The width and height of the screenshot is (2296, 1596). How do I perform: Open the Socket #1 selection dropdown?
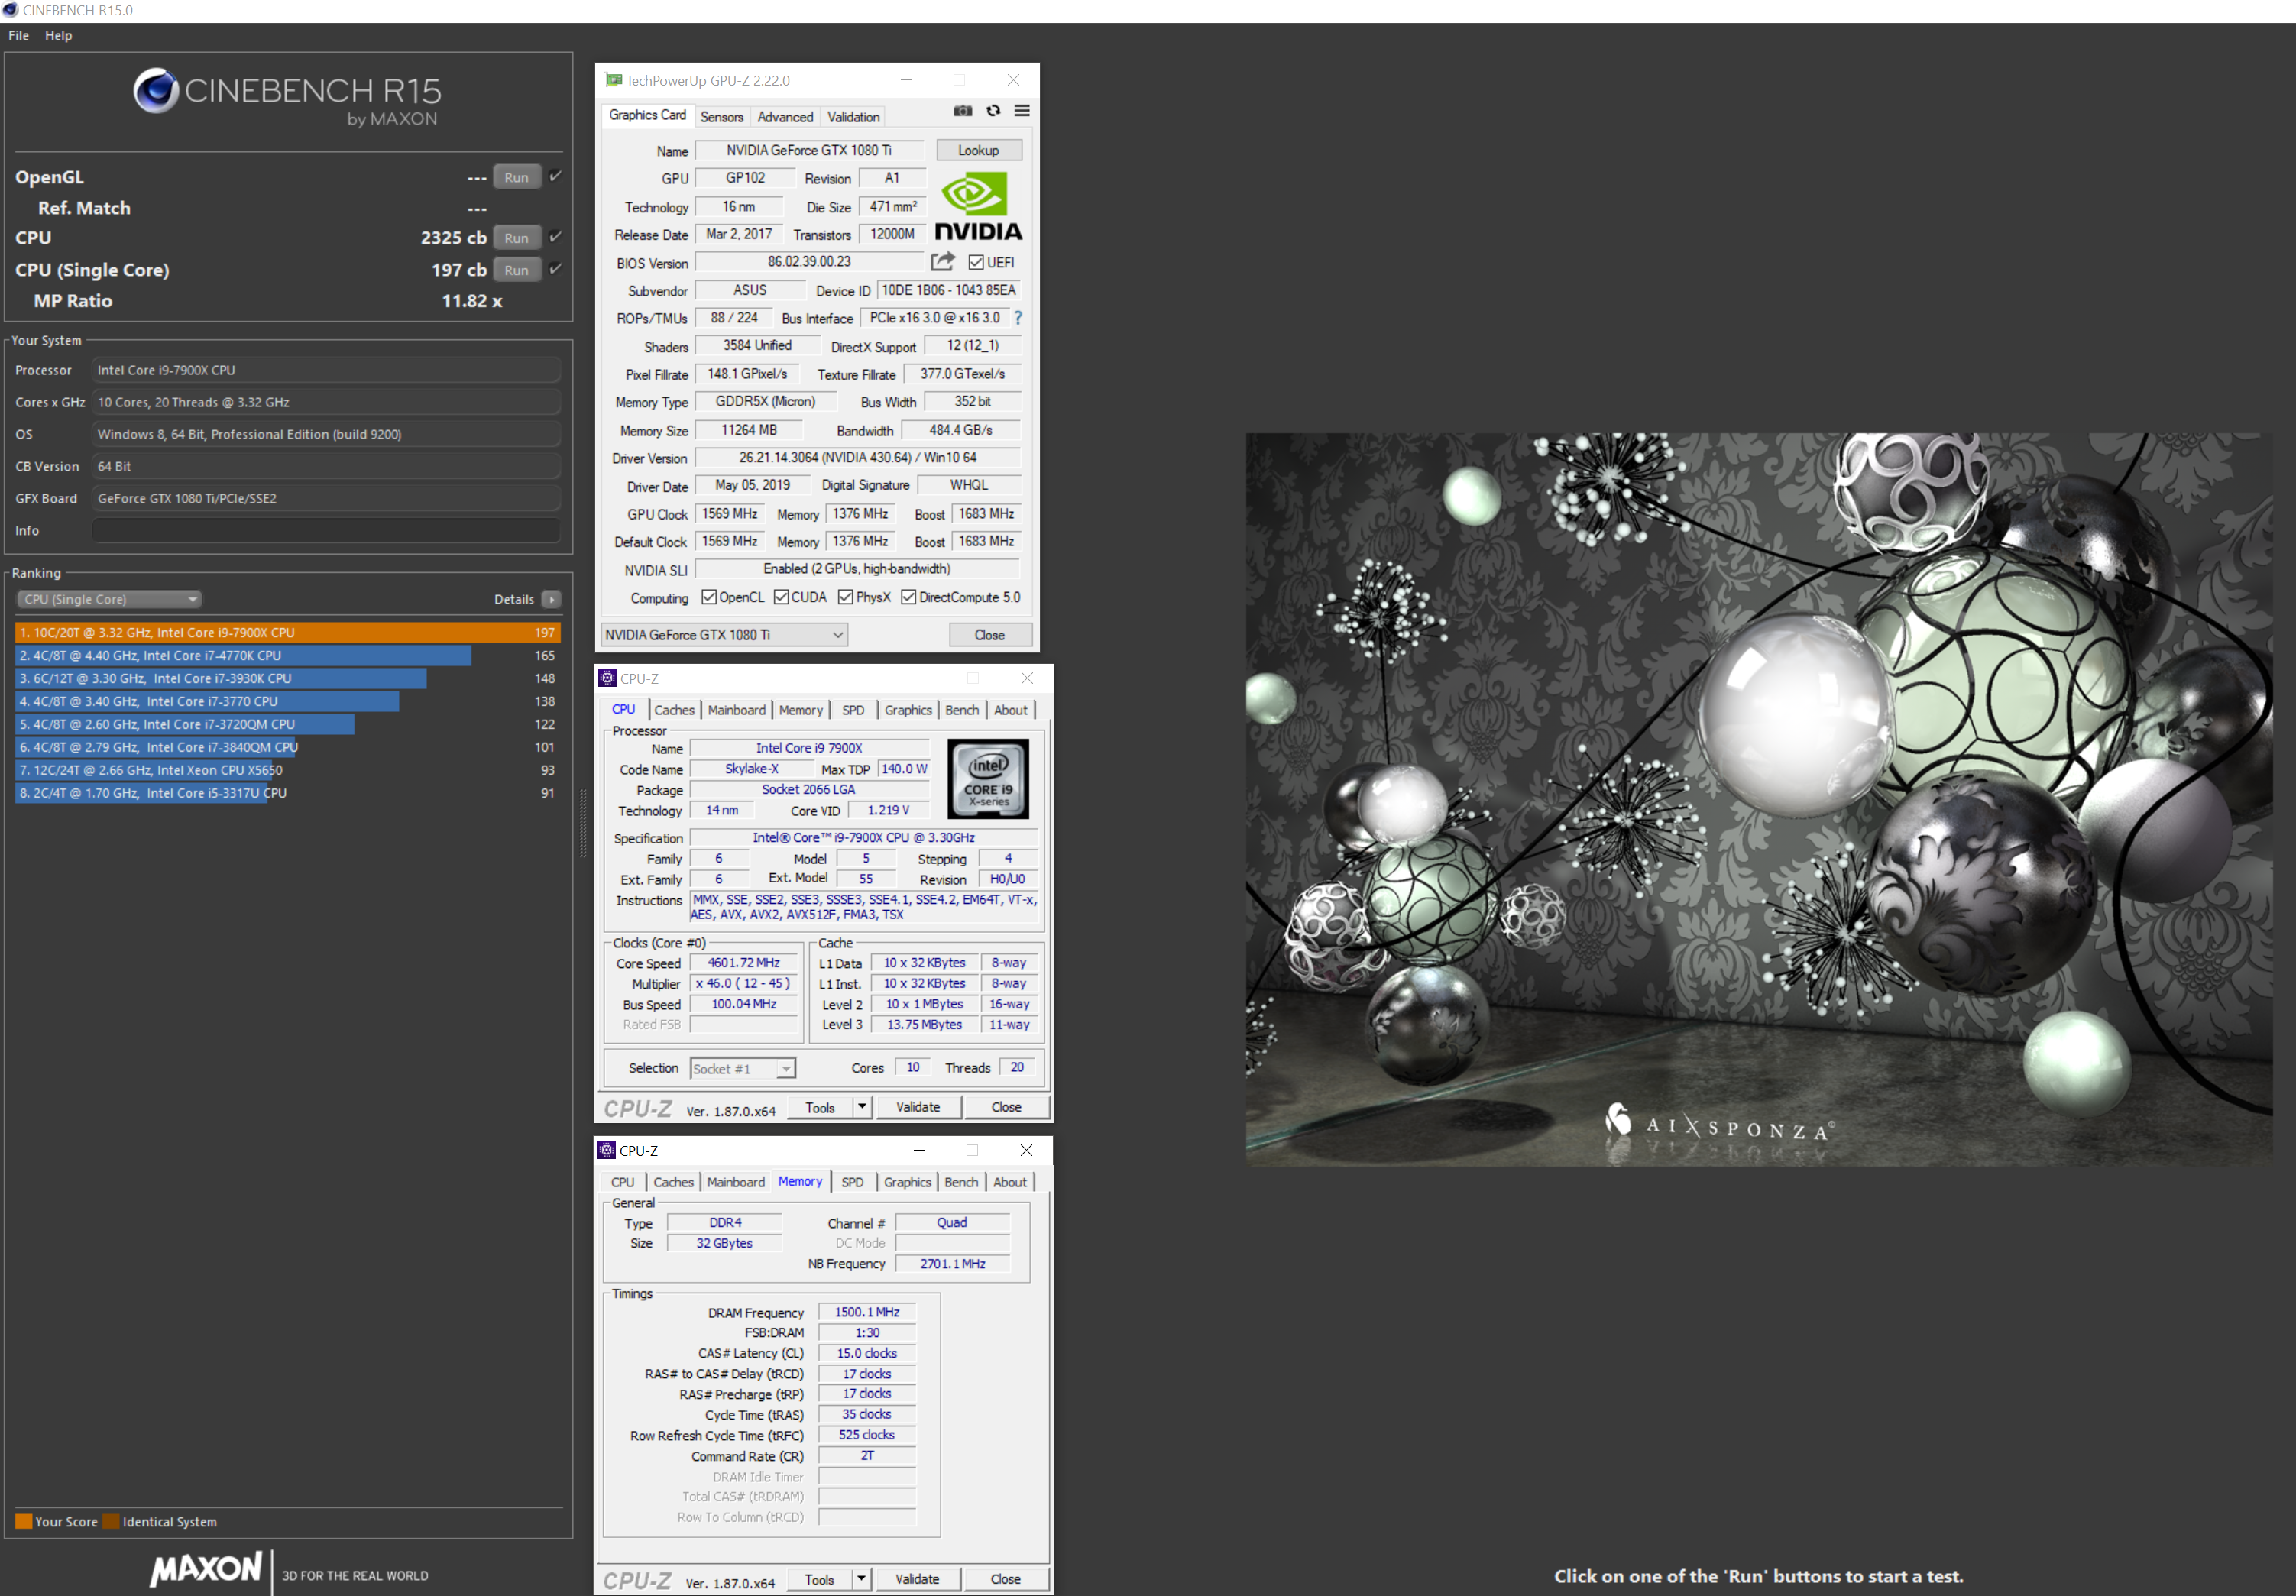click(x=743, y=1069)
